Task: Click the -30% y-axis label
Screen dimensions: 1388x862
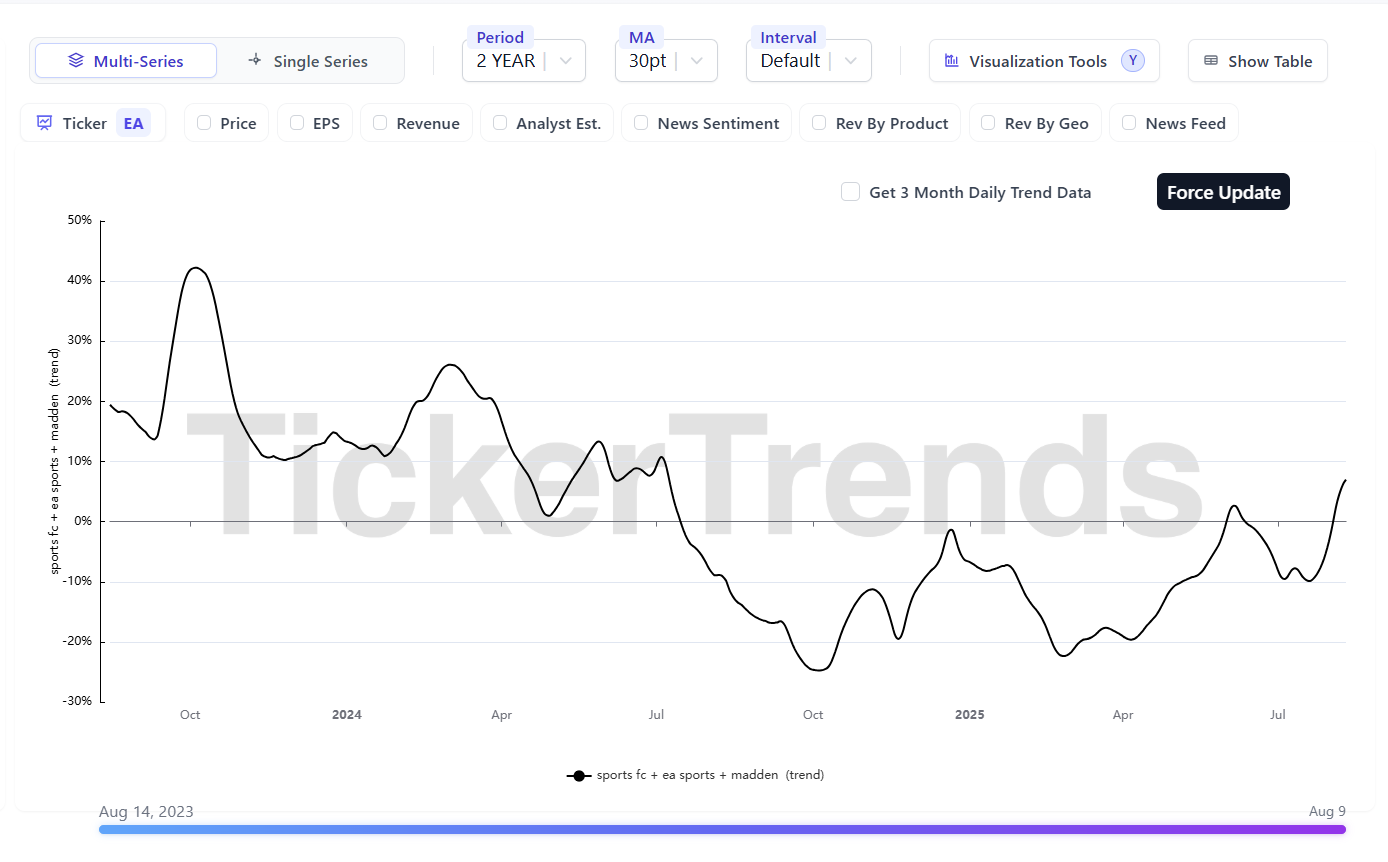Action: 78,701
